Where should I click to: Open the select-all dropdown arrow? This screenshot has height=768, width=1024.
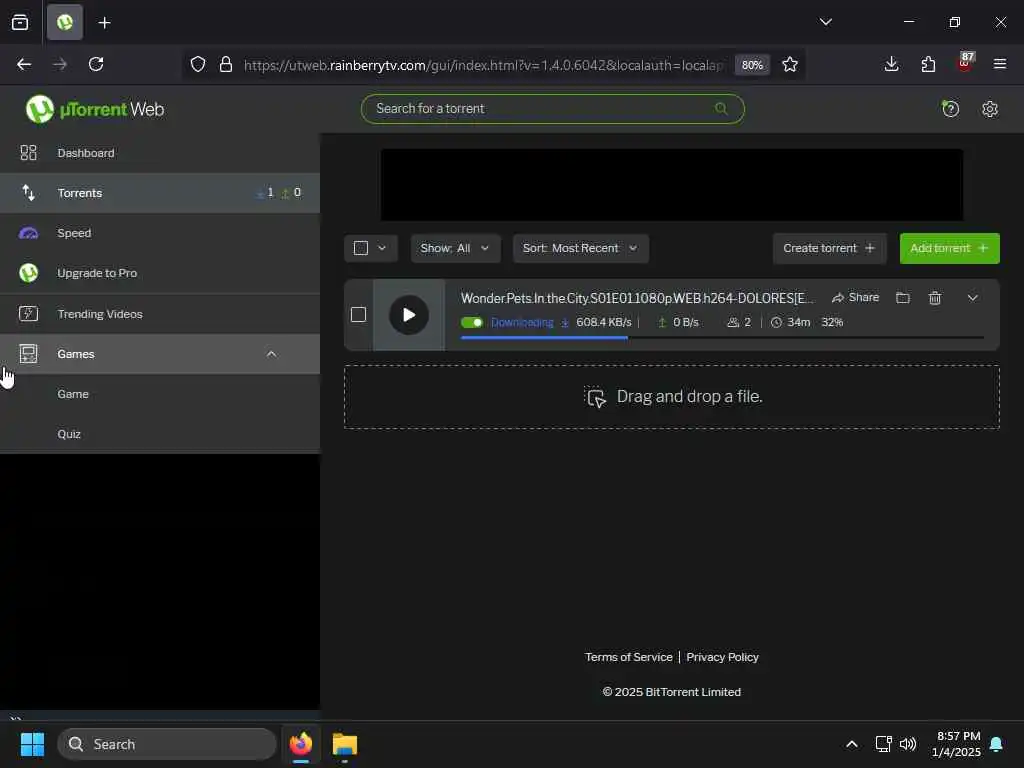click(382, 248)
